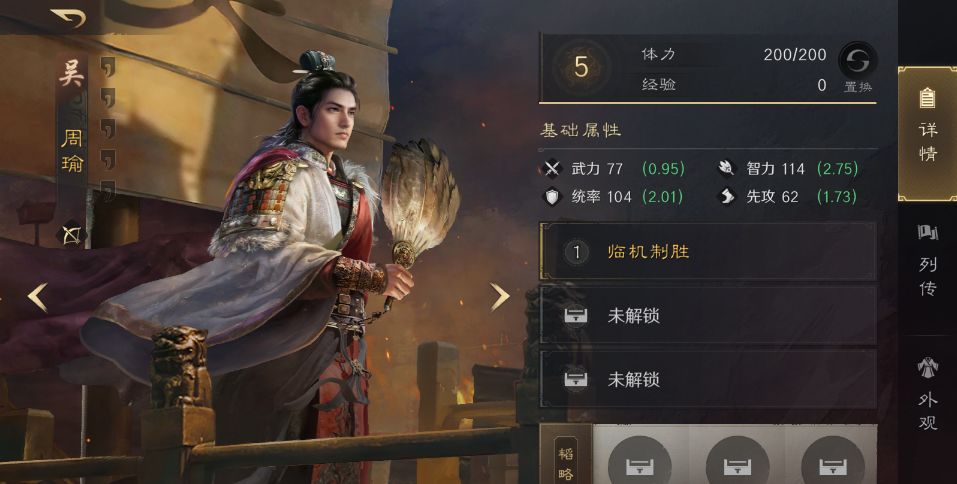
Task: Switch to the 列传 biography tab
Action: [927, 261]
